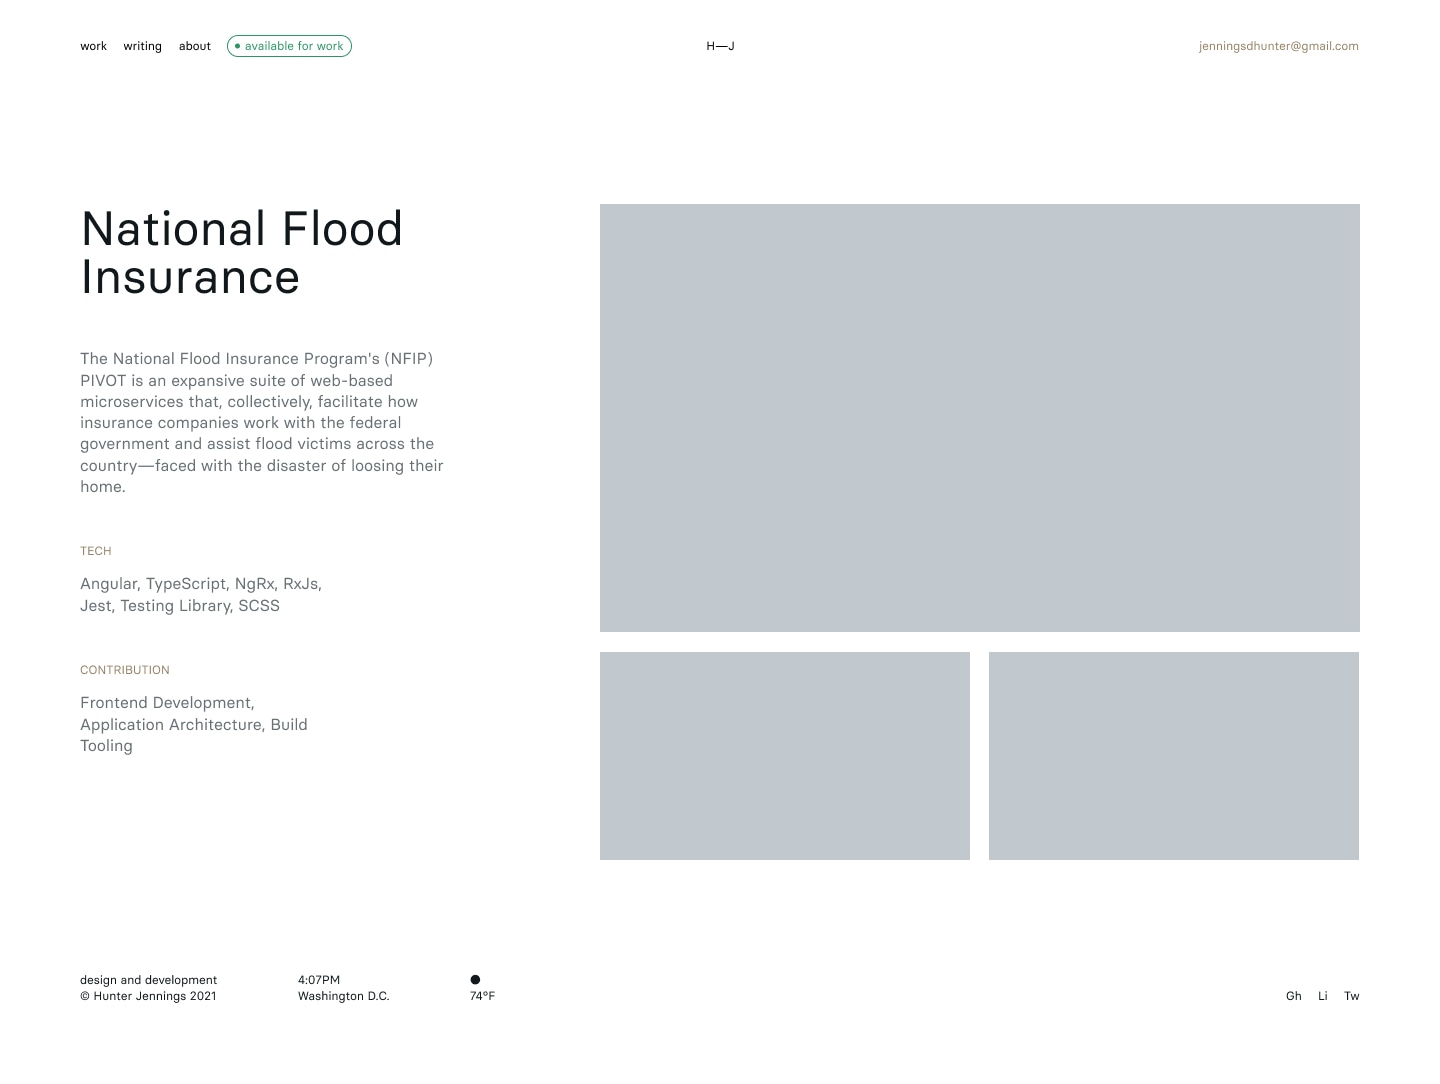The height and width of the screenshot is (1084, 1440).
Task: Click the 4:07PM time in footer
Action: (x=318, y=980)
